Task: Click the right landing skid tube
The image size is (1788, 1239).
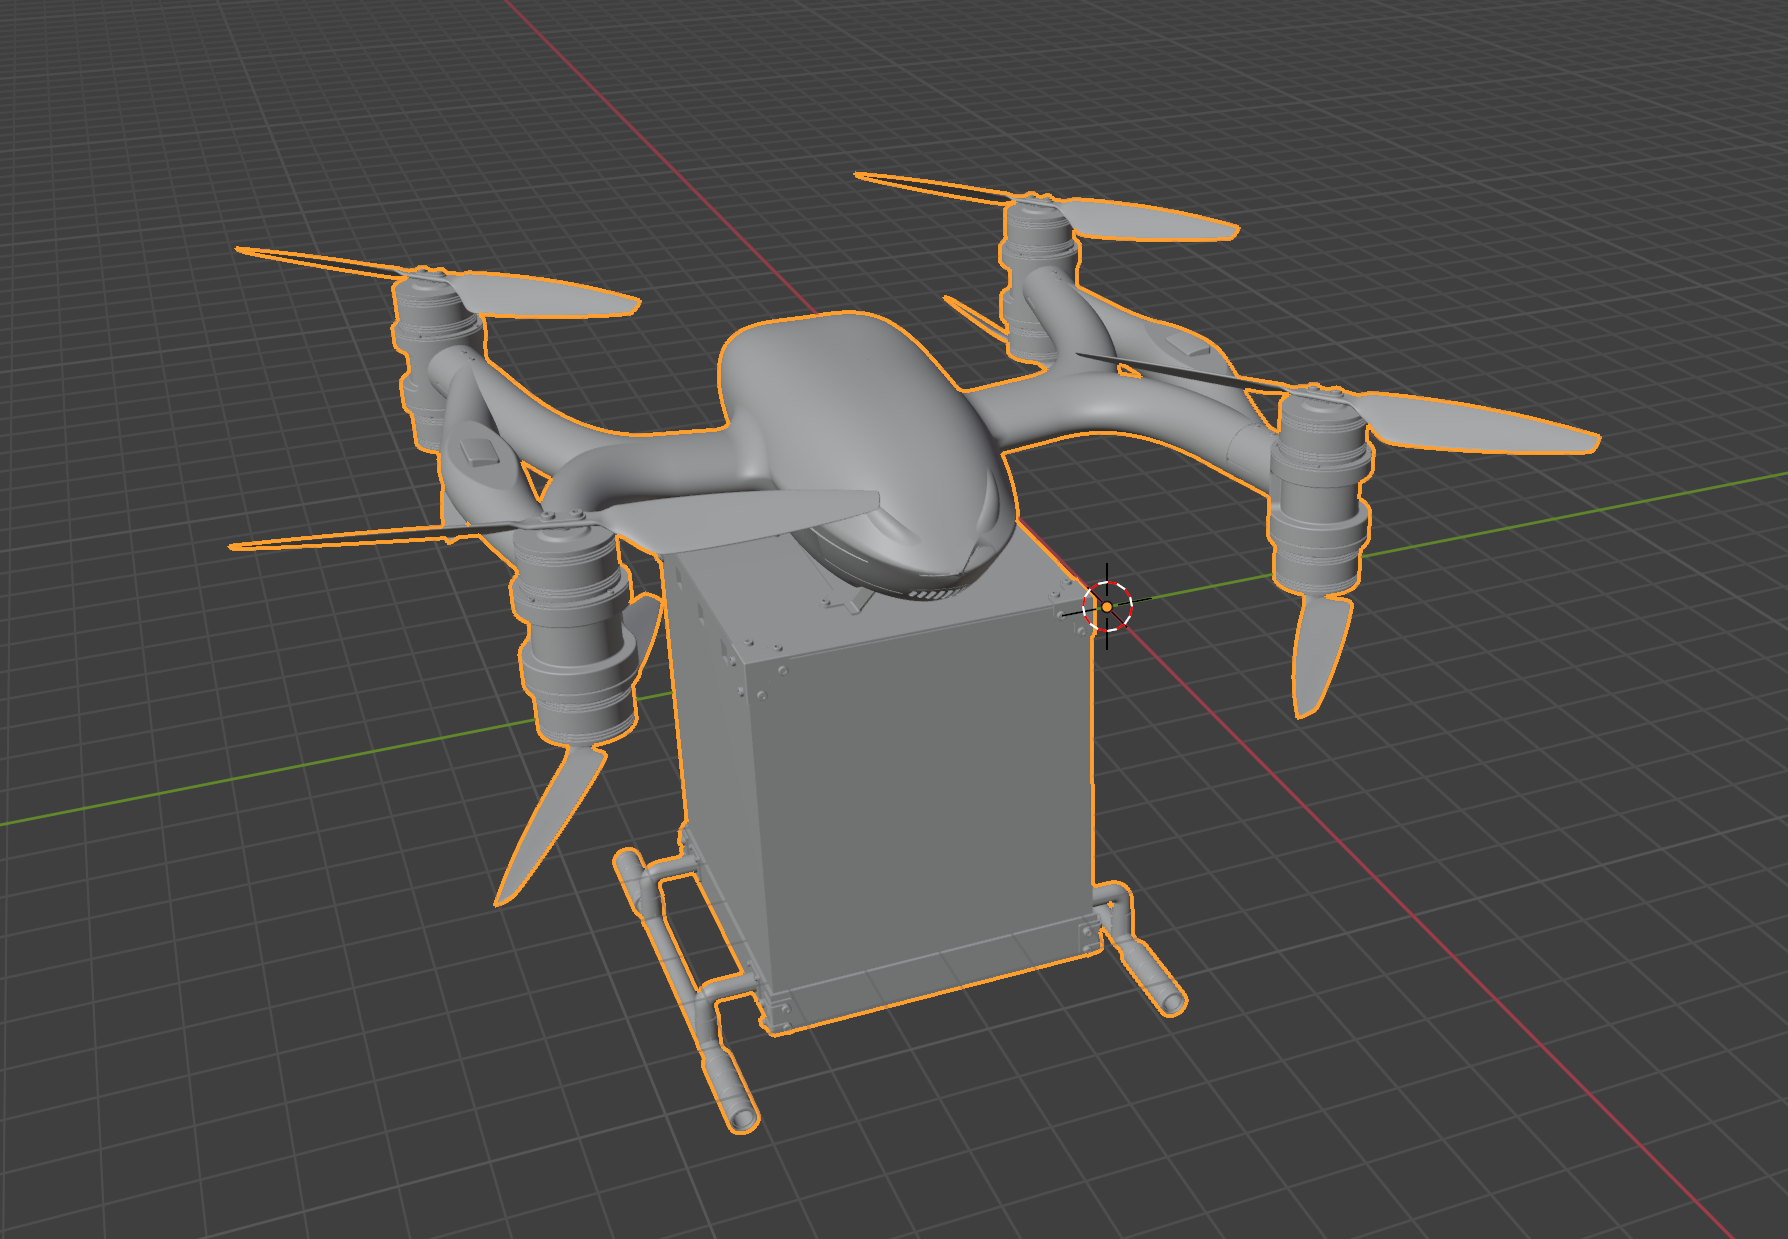Action: click(x=1140, y=950)
